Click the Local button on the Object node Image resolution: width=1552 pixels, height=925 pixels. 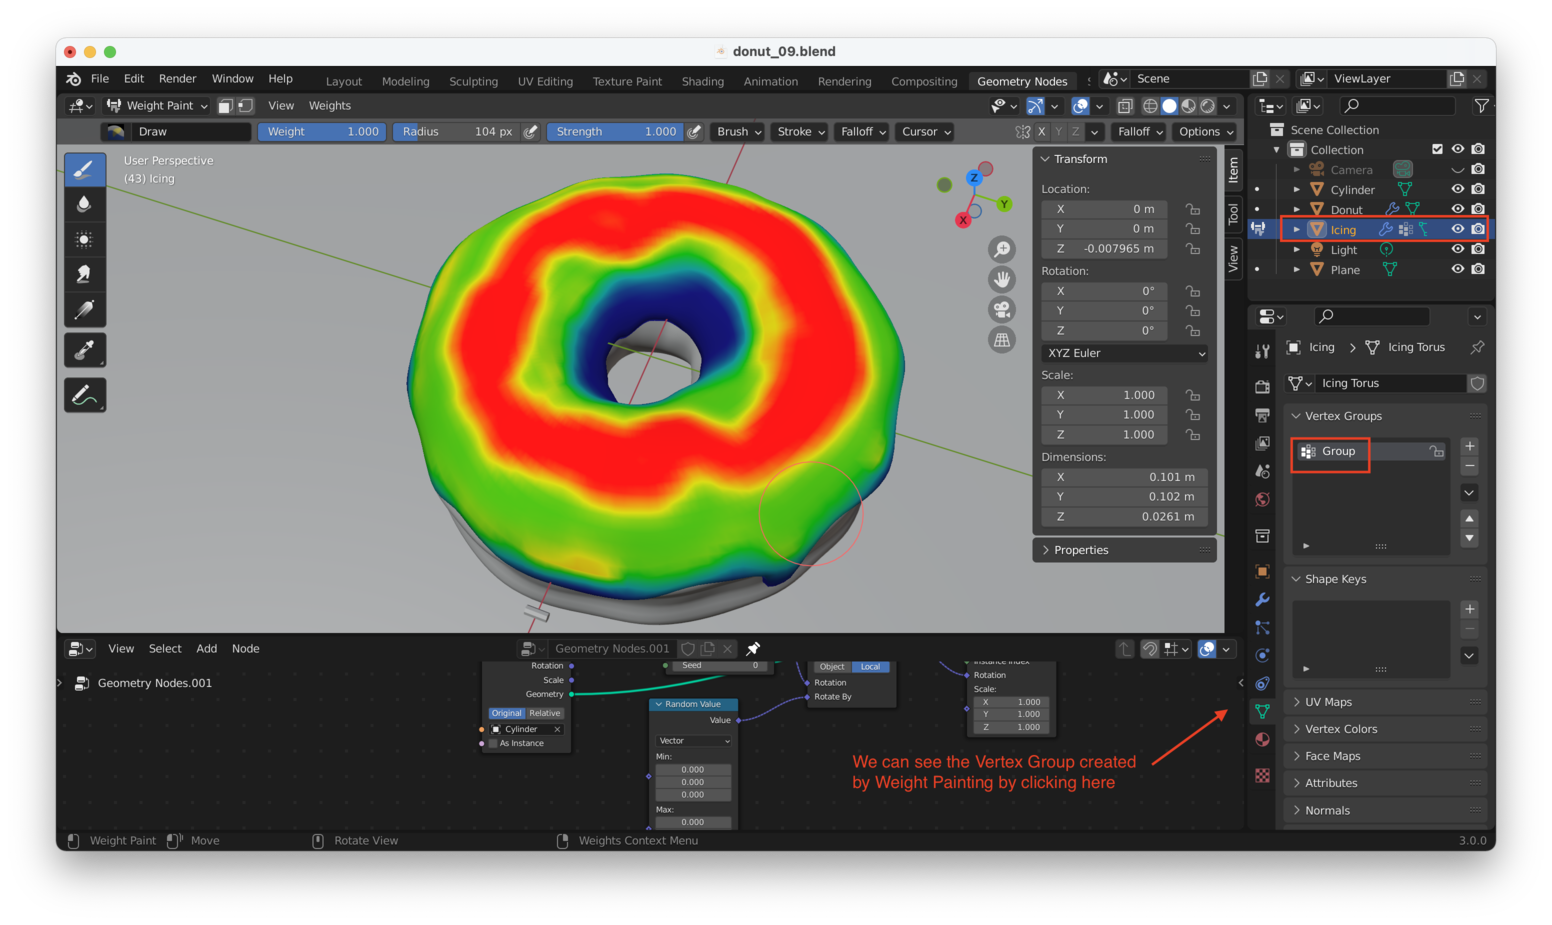(869, 666)
